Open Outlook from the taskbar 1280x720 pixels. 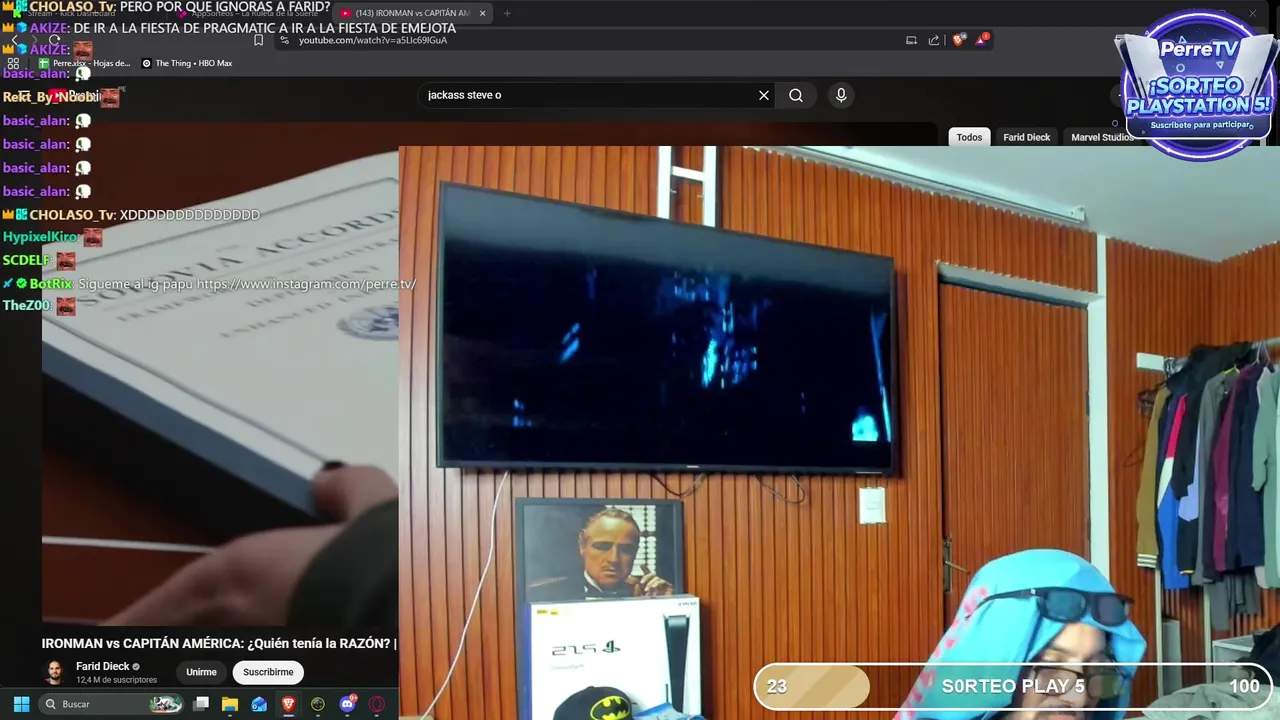[x=259, y=704]
